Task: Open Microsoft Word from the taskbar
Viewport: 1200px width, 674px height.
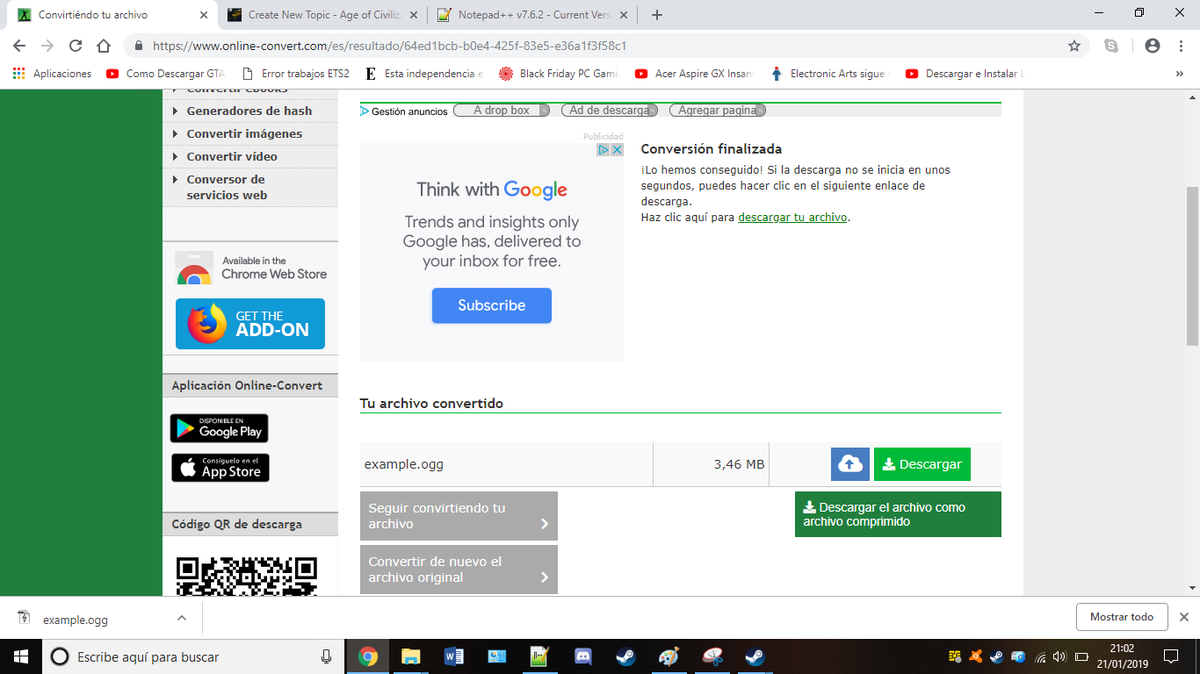Action: [x=453, y=657]
